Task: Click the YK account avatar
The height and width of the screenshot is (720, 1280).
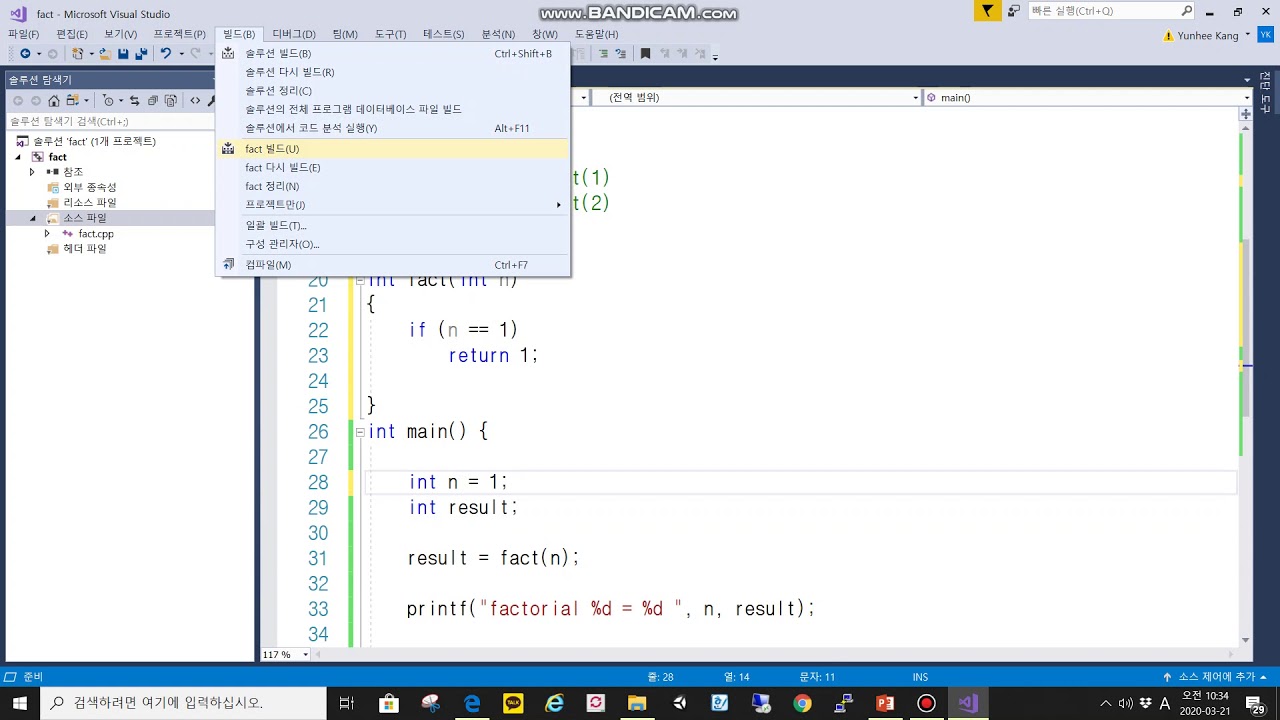Action: (x=1265, y=35)
